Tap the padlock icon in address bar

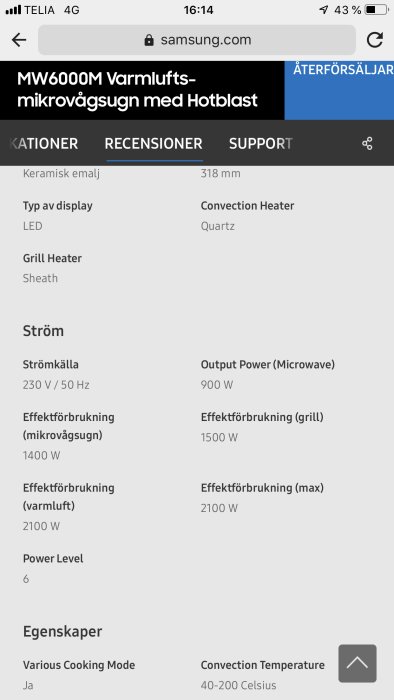point(149,40)
